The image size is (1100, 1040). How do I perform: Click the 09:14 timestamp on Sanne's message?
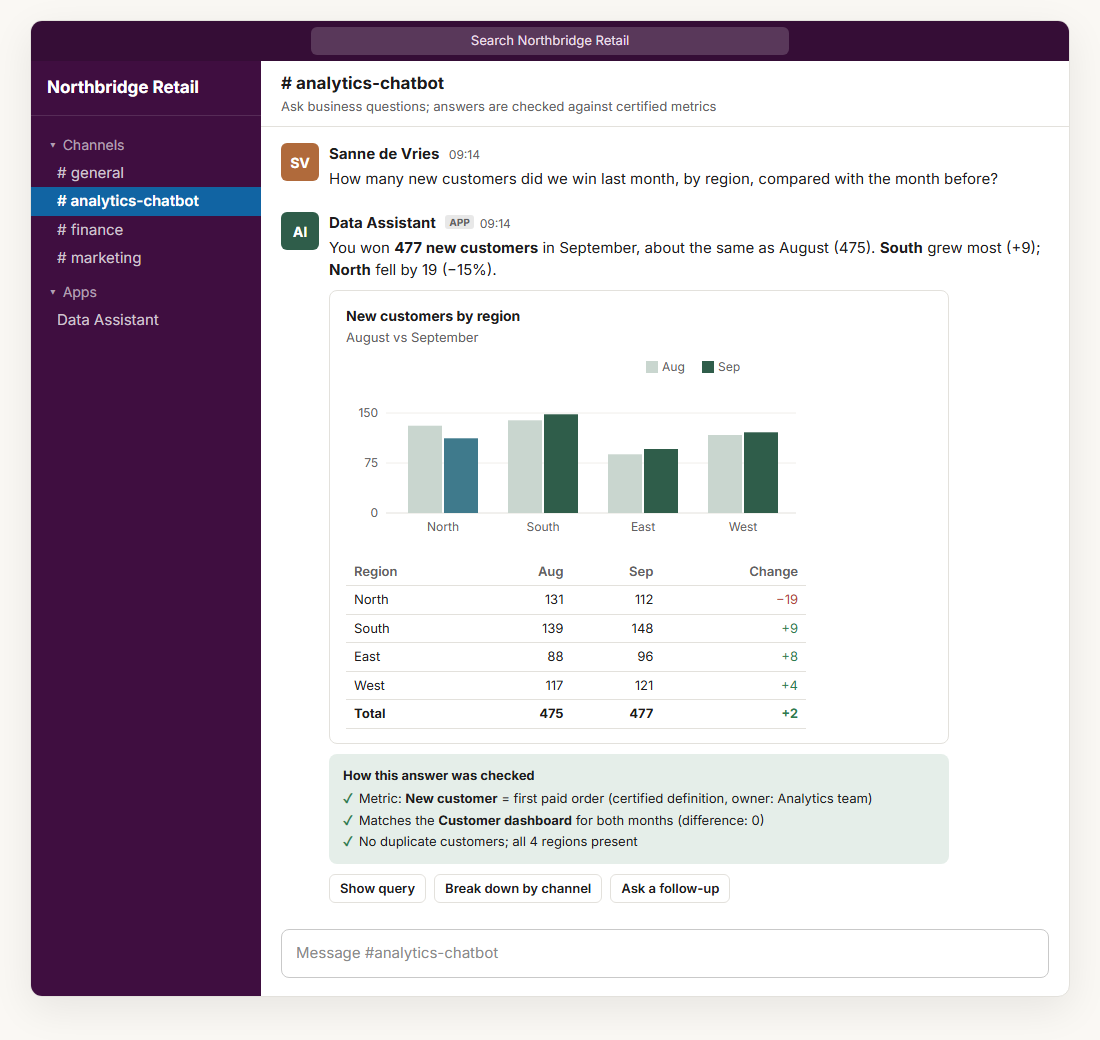pos(464,154)
